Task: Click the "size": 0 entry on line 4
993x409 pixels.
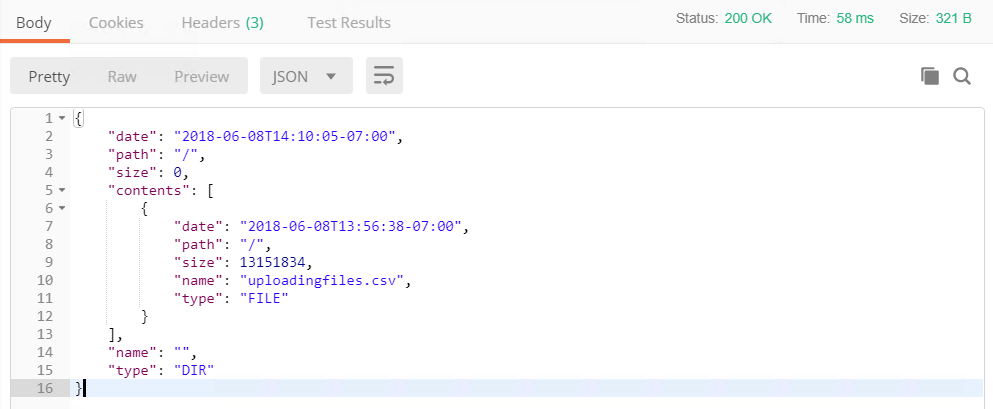Action: (149, 172)
